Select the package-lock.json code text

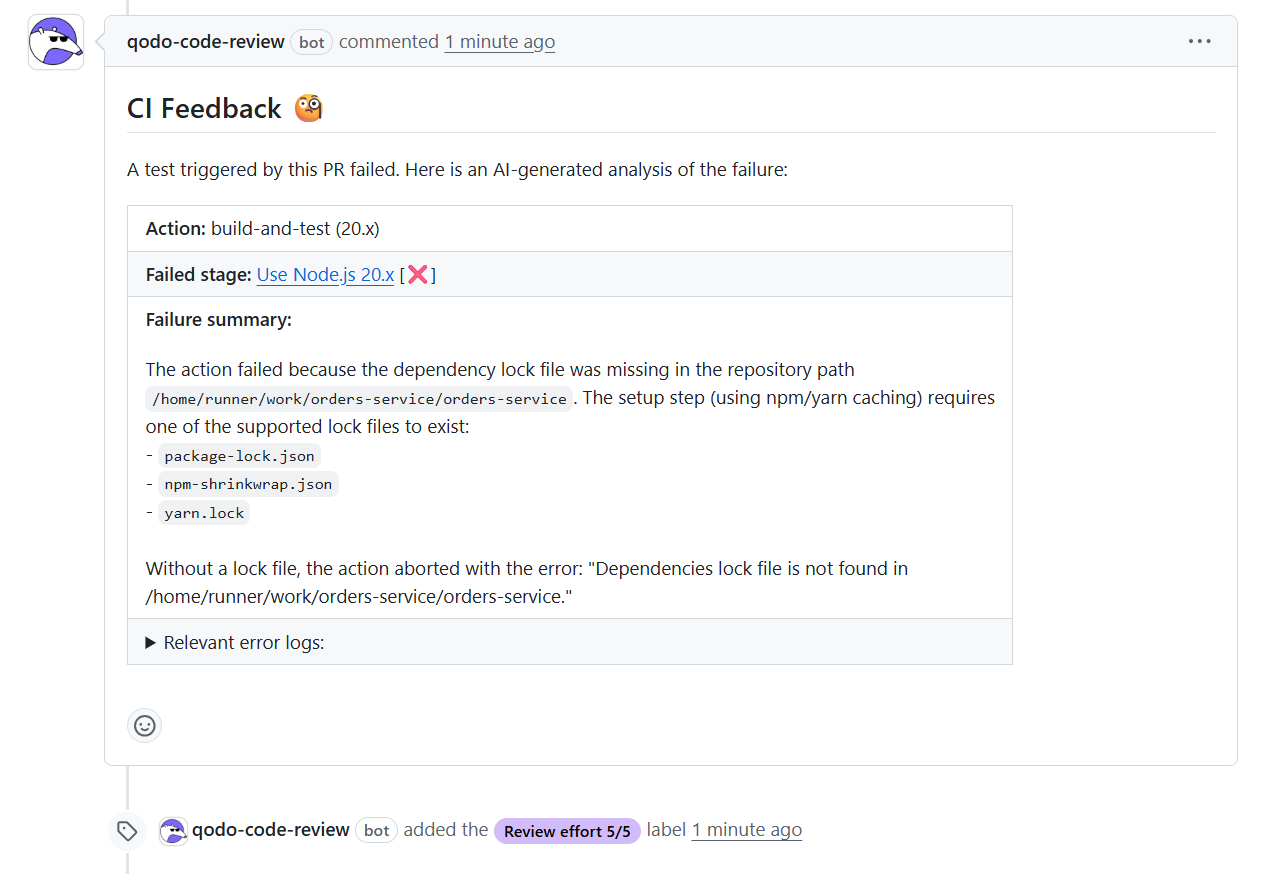click(x=240, y=455)
